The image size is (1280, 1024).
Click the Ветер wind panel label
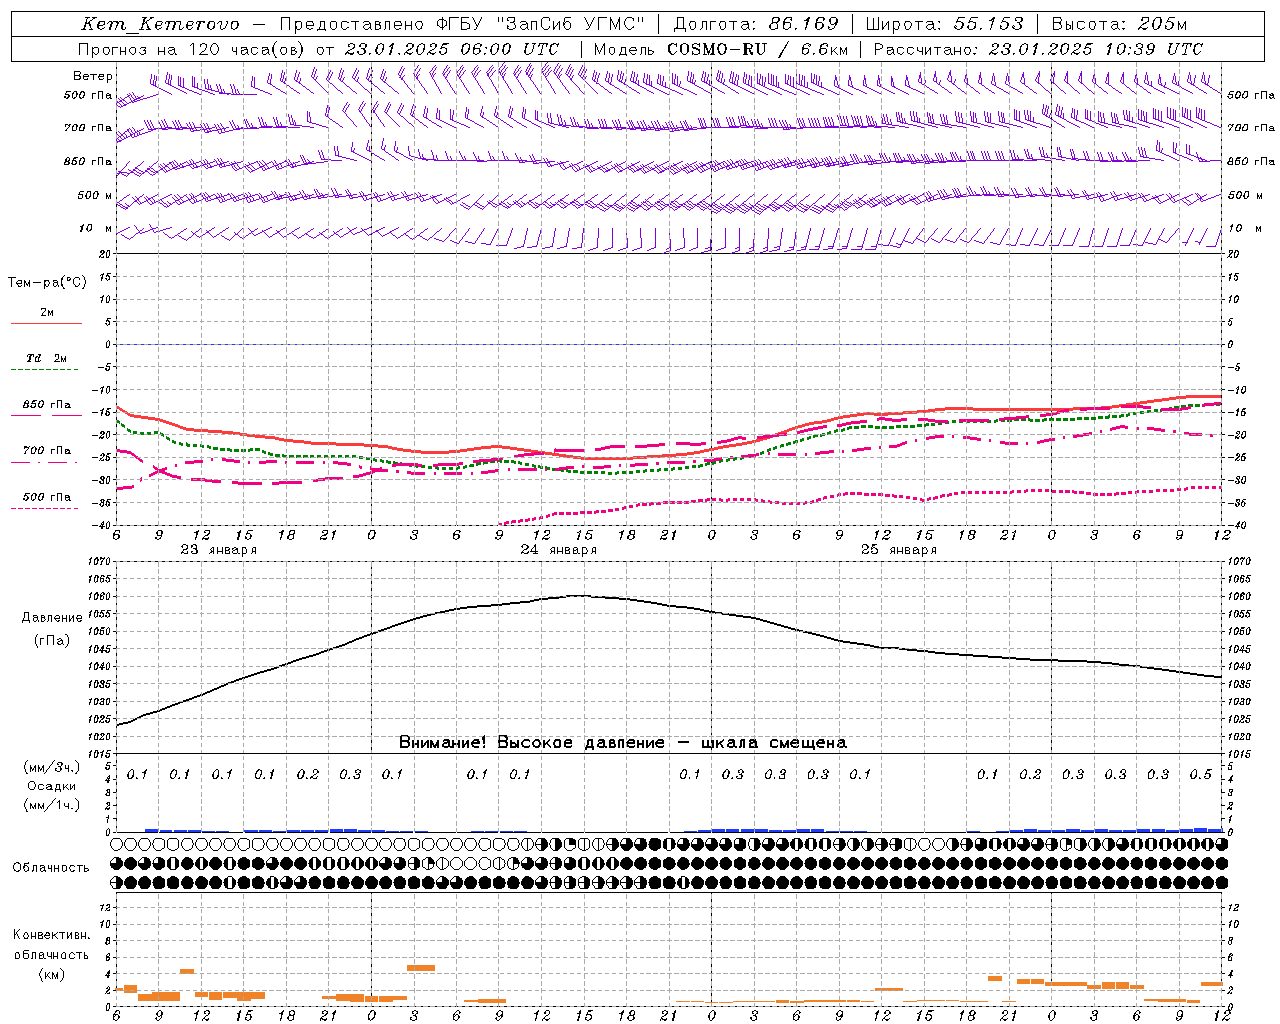pos(93,76)
